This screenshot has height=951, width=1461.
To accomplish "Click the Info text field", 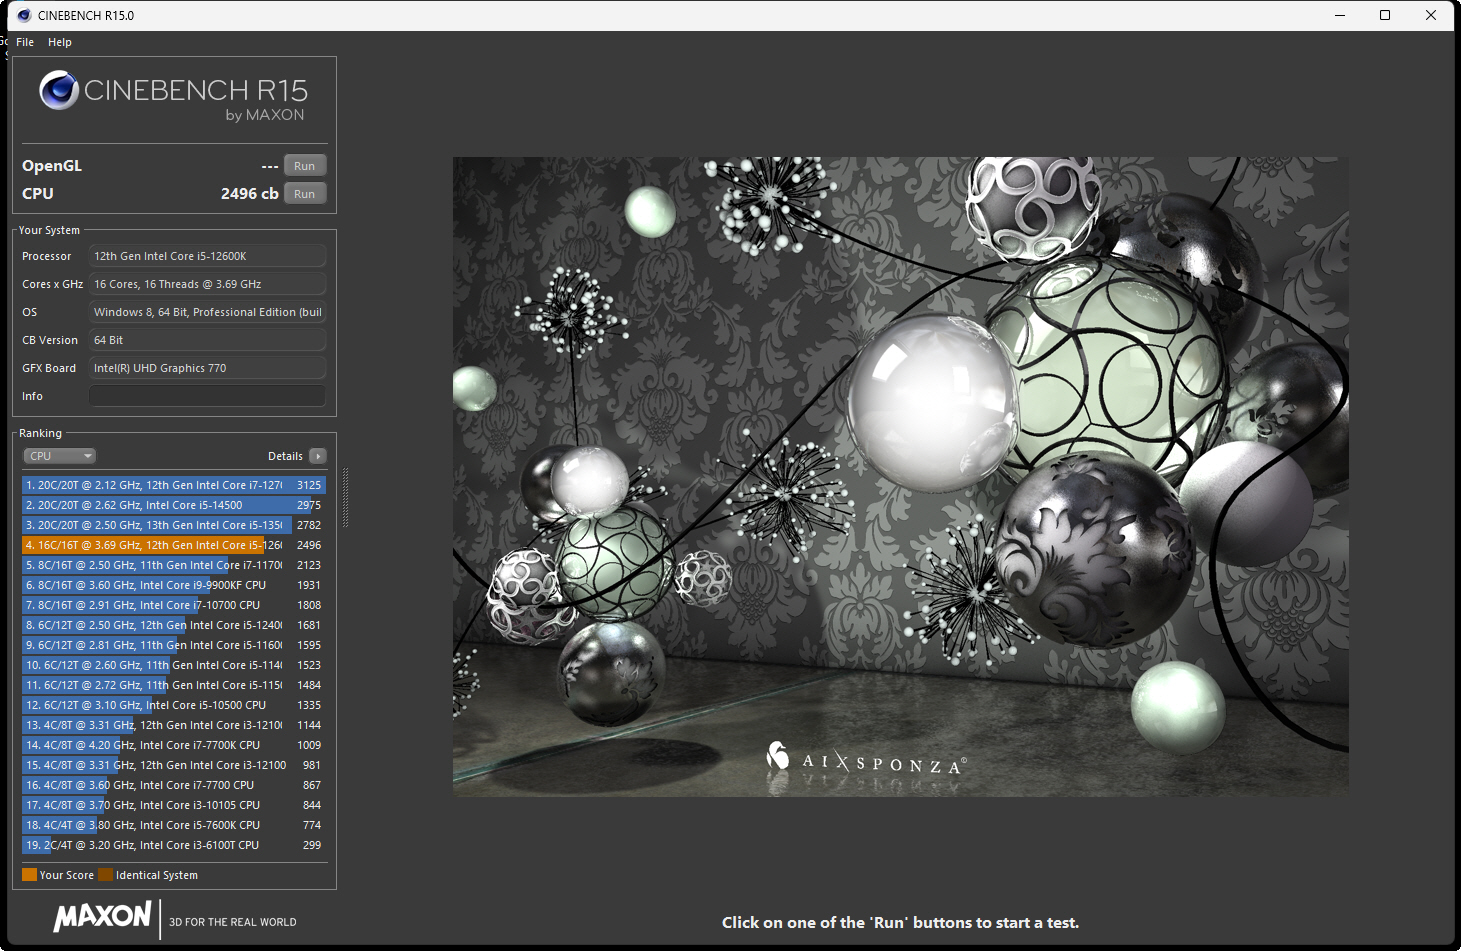I will point(207,396).
